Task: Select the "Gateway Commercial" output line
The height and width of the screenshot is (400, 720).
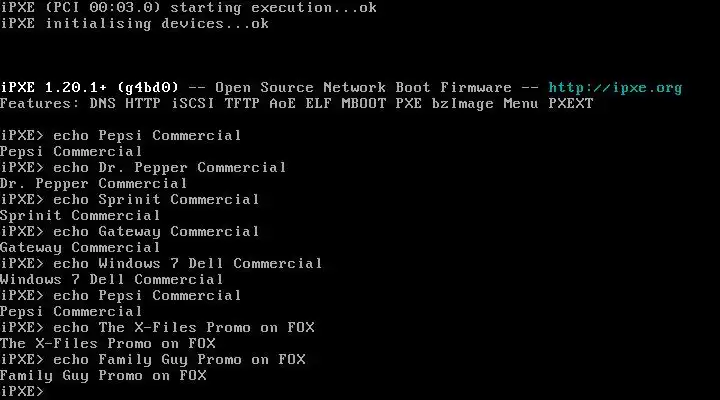Action: point(80,248)
